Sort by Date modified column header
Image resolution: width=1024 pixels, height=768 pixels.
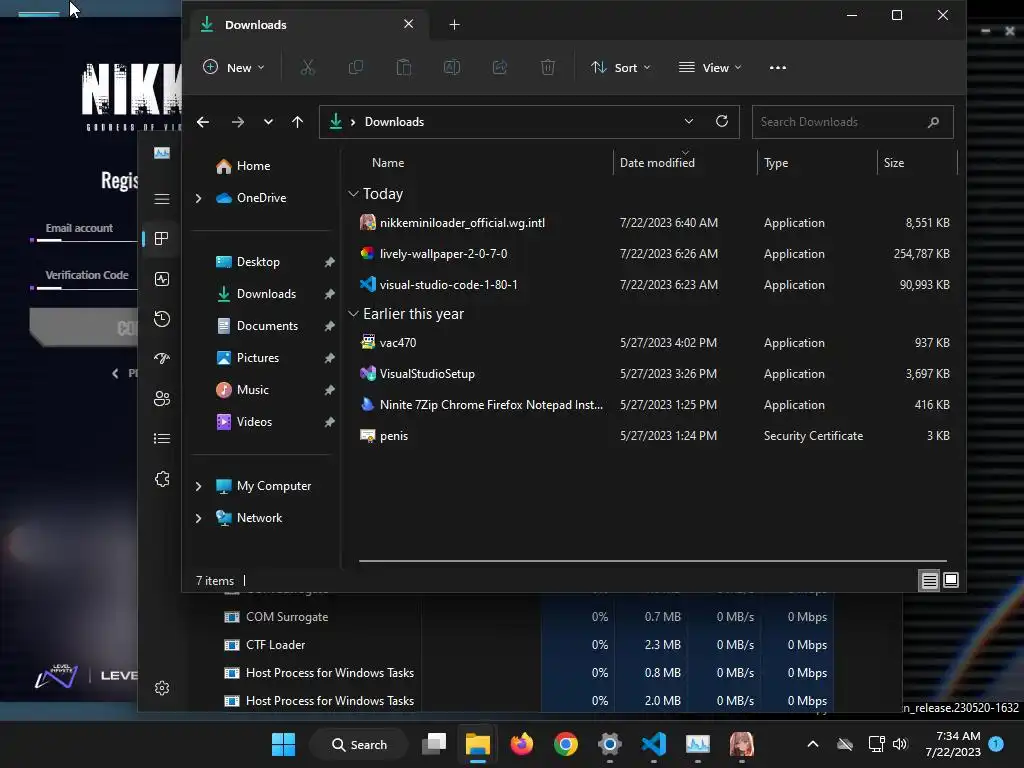point(657,163)
